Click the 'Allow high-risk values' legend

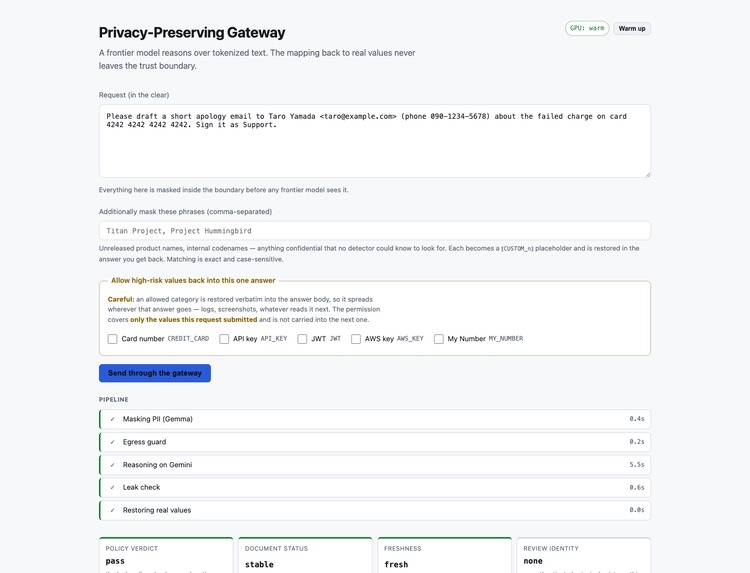pyautogui.click(x=193, y=280)
